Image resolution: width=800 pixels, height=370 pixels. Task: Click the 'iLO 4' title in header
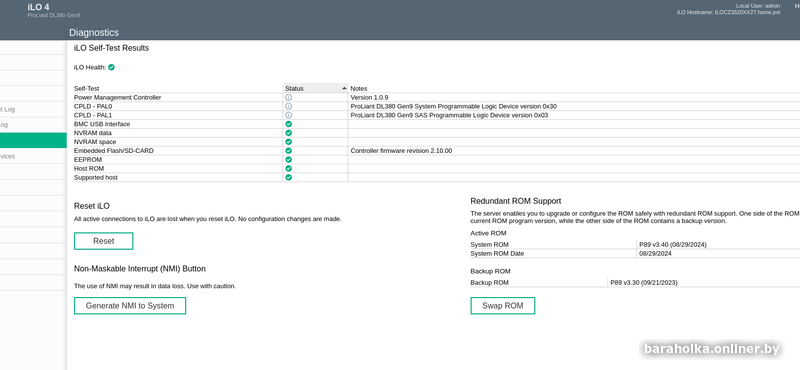[x=38, y=7]
